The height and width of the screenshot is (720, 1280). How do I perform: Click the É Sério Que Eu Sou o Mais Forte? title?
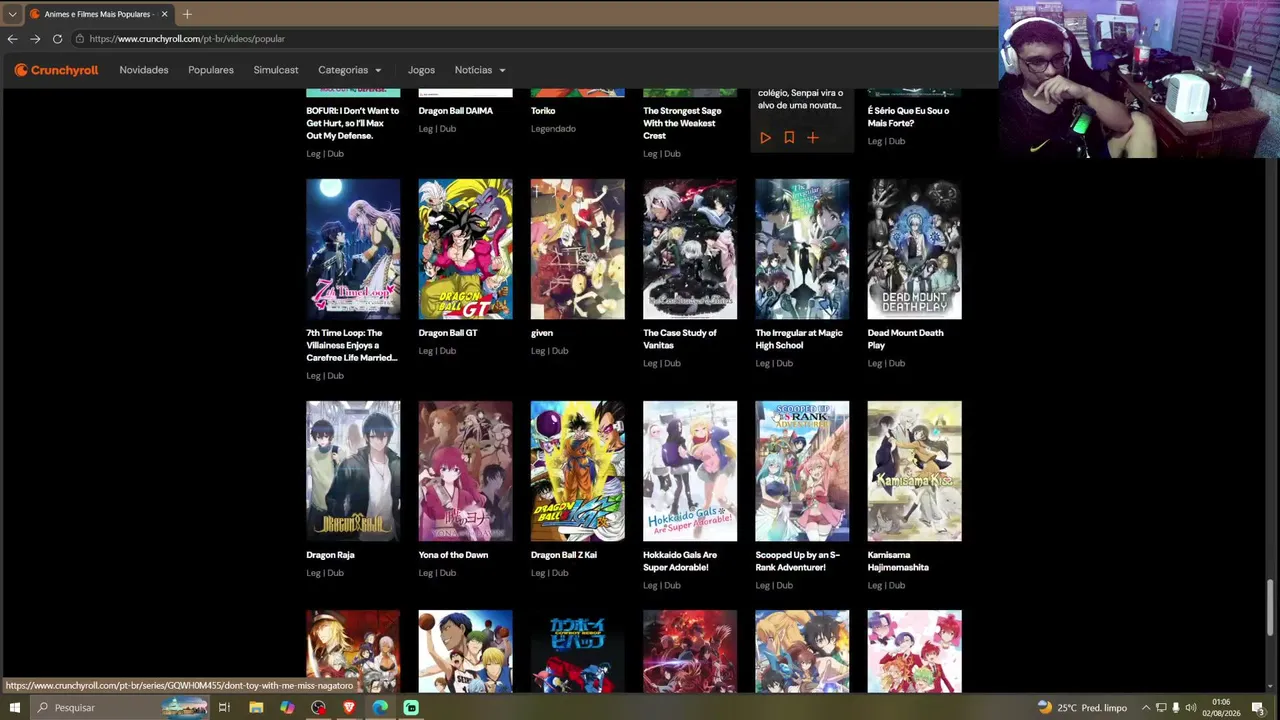pos(908,117)
